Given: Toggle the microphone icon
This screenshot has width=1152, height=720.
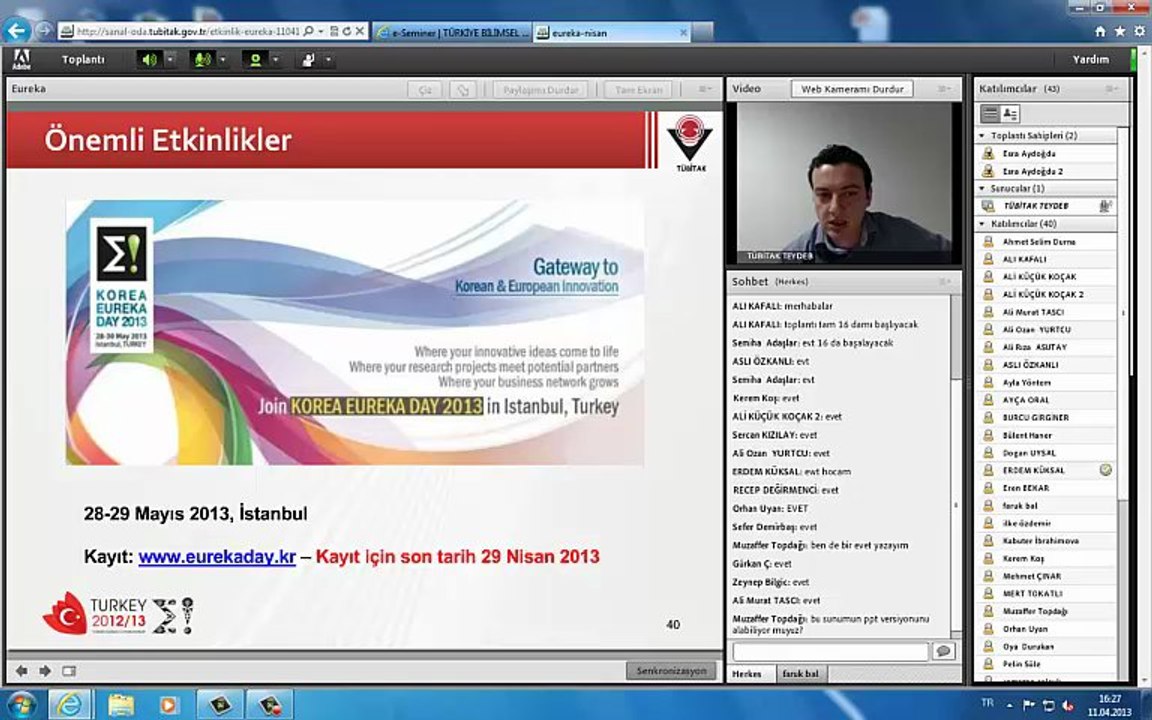Looking at the screenshot, I should pyautogui.click(x=201, y=60).
